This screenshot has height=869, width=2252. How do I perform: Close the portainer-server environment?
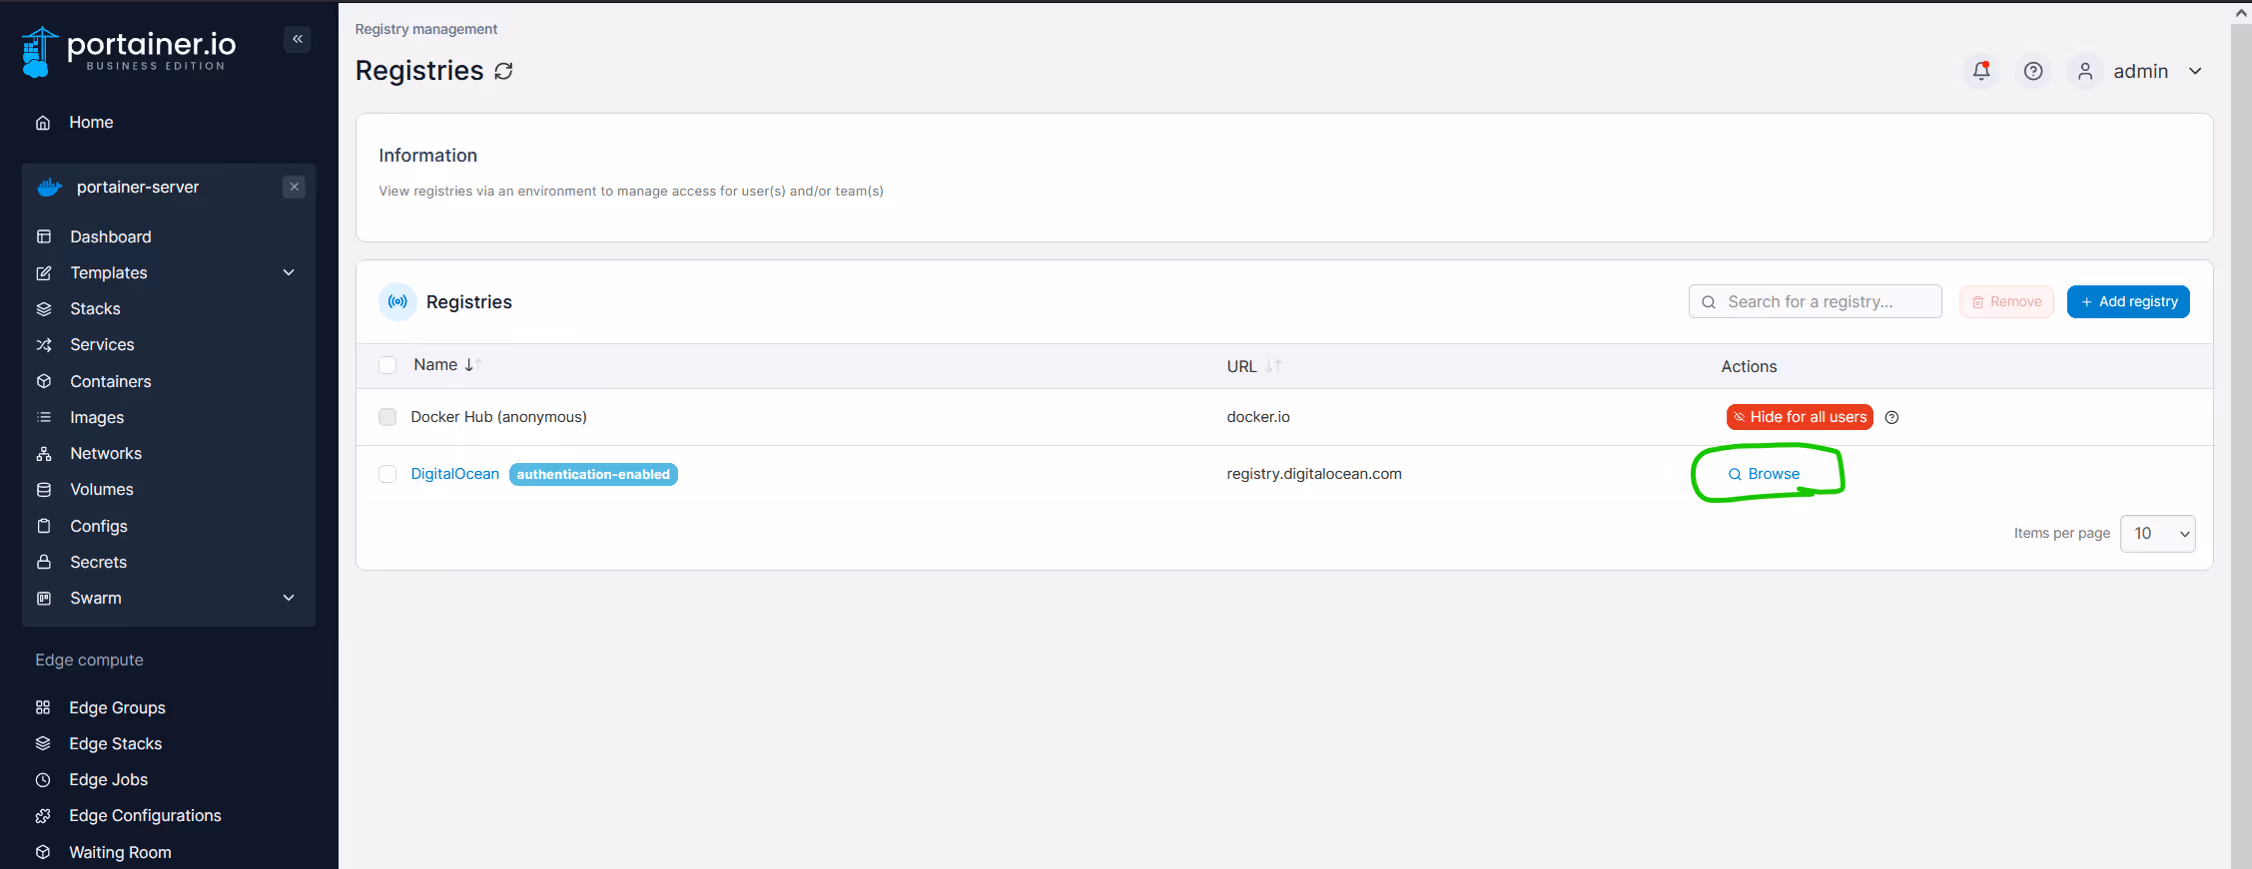click(294, 187)
